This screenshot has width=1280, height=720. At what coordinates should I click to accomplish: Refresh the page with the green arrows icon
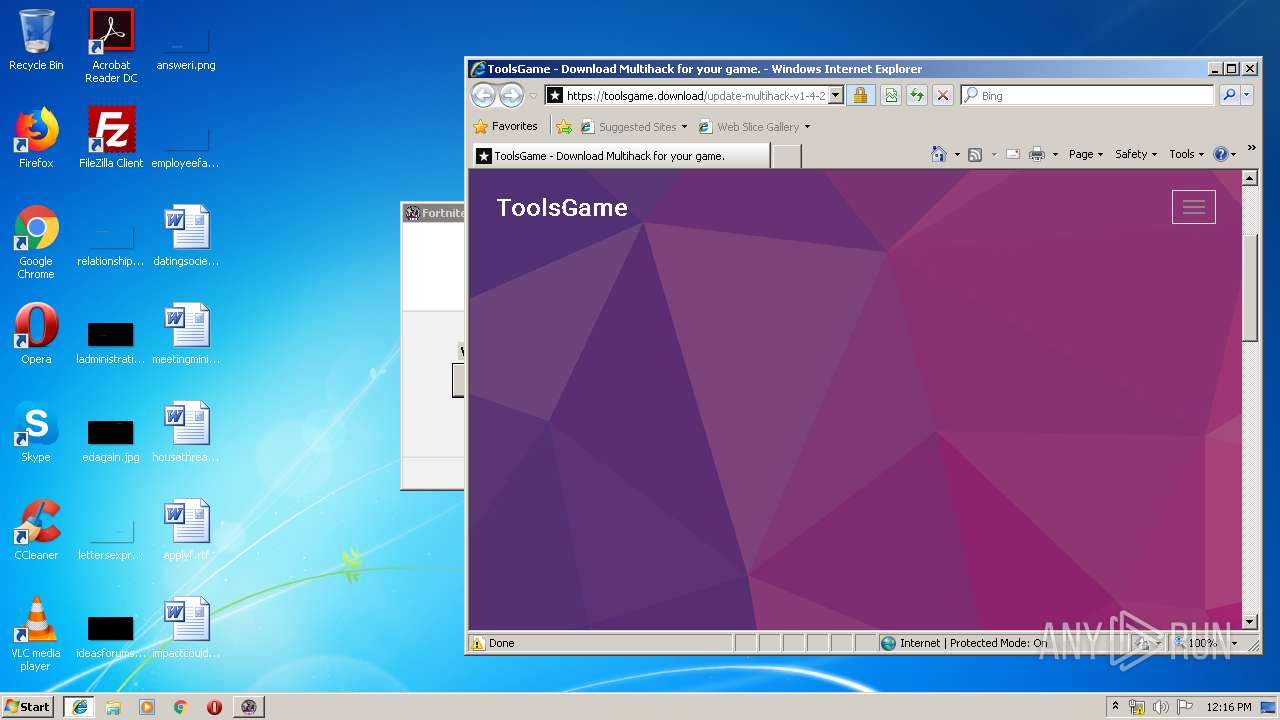(x=916, y=96)
